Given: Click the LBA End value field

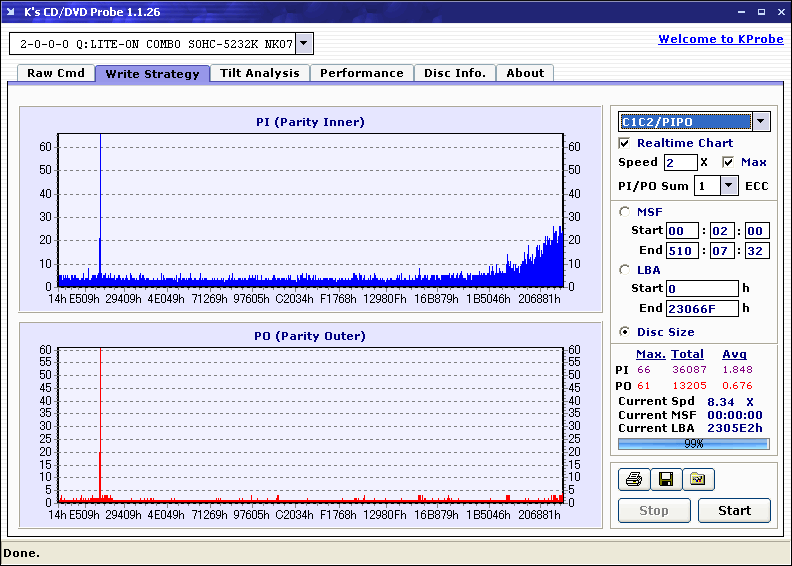Looking at the screenshot, I should tap(702, 309).
